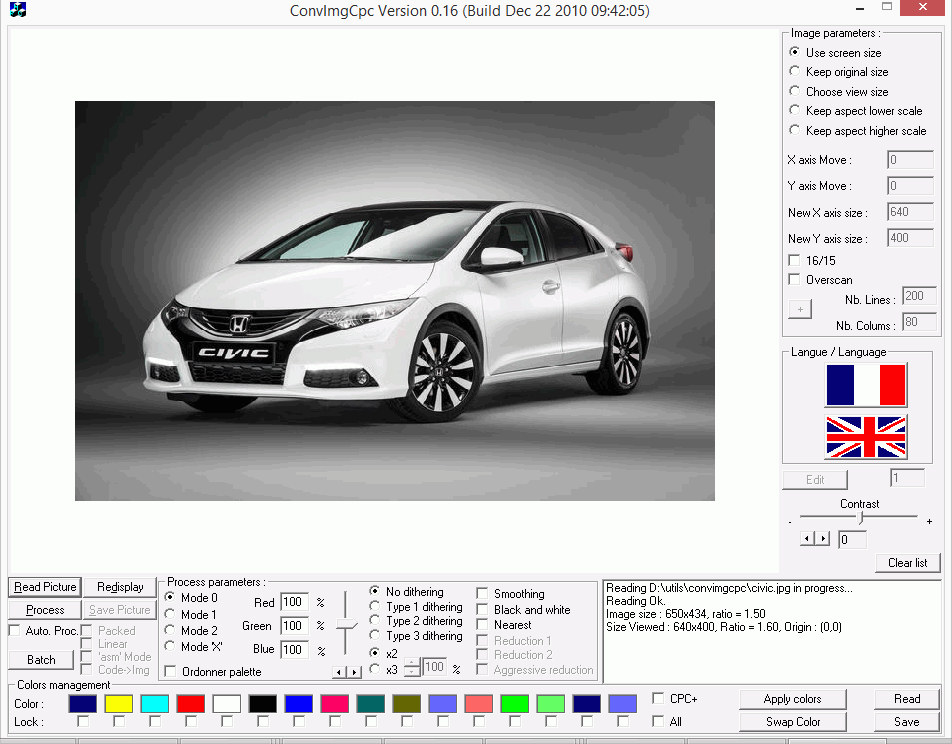Click the left arrow beside Ordonner palette

tap(339, 672)
